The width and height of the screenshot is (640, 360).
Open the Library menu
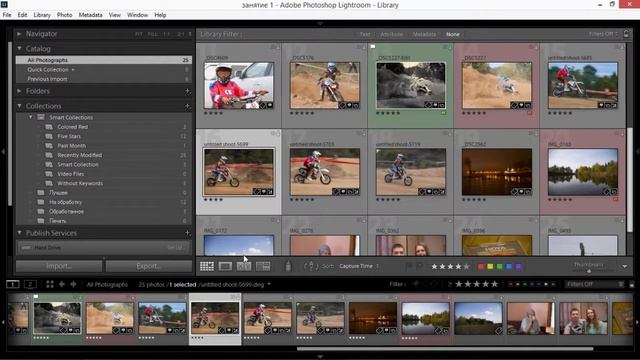point(42,15)
